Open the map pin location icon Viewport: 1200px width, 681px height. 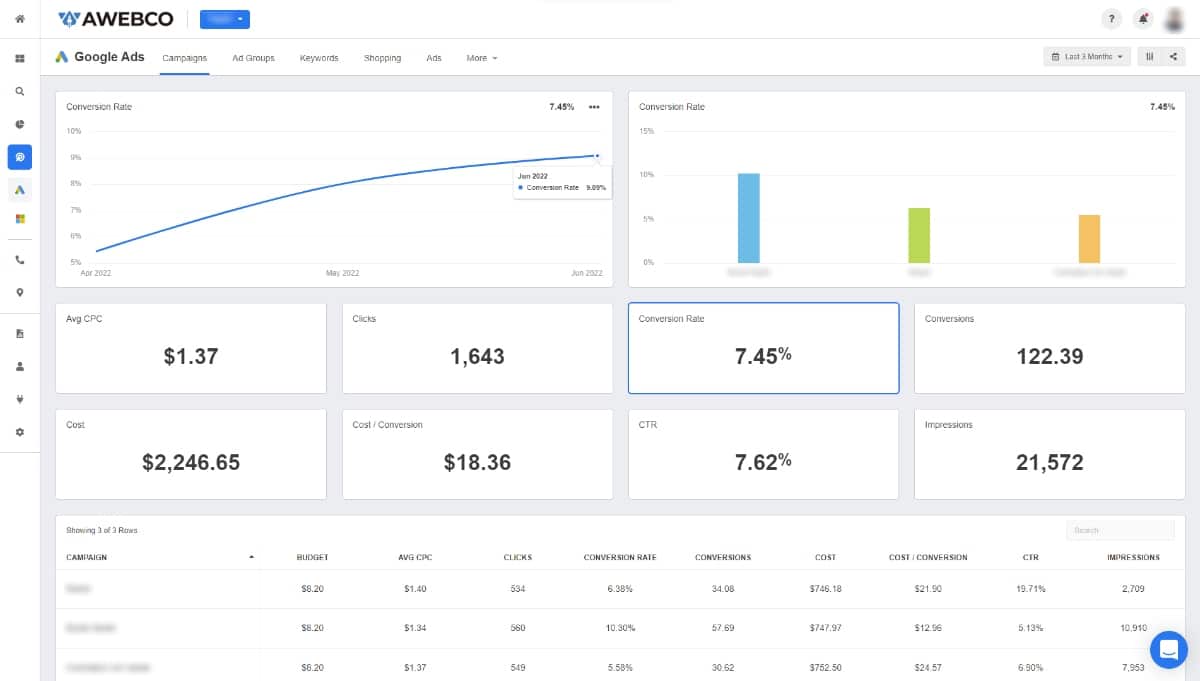20,292
